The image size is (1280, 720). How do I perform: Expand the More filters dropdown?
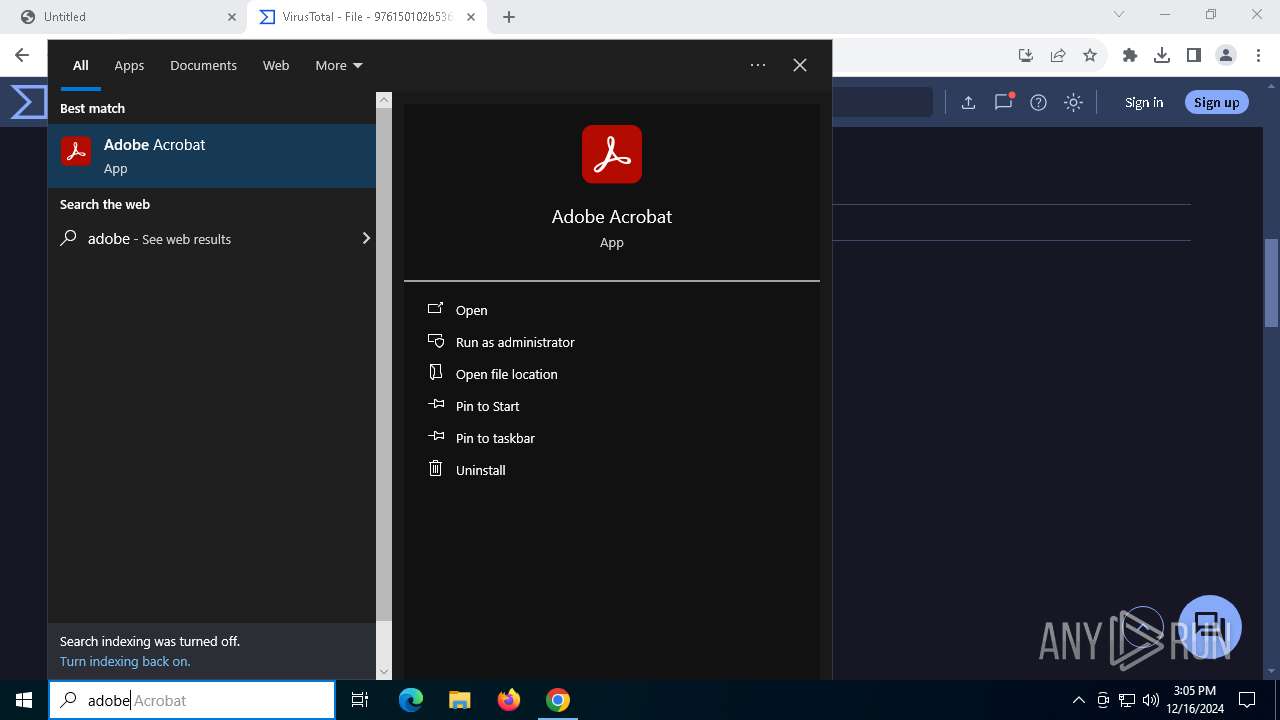(339, 65)
